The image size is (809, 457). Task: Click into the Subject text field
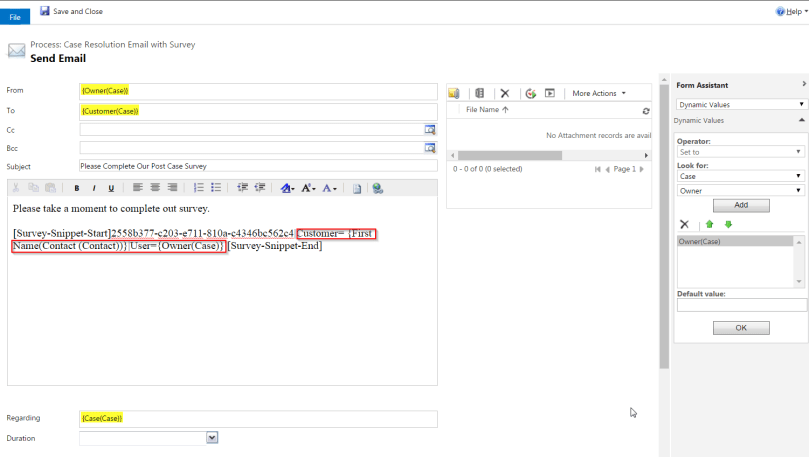[x=258, y=166]
